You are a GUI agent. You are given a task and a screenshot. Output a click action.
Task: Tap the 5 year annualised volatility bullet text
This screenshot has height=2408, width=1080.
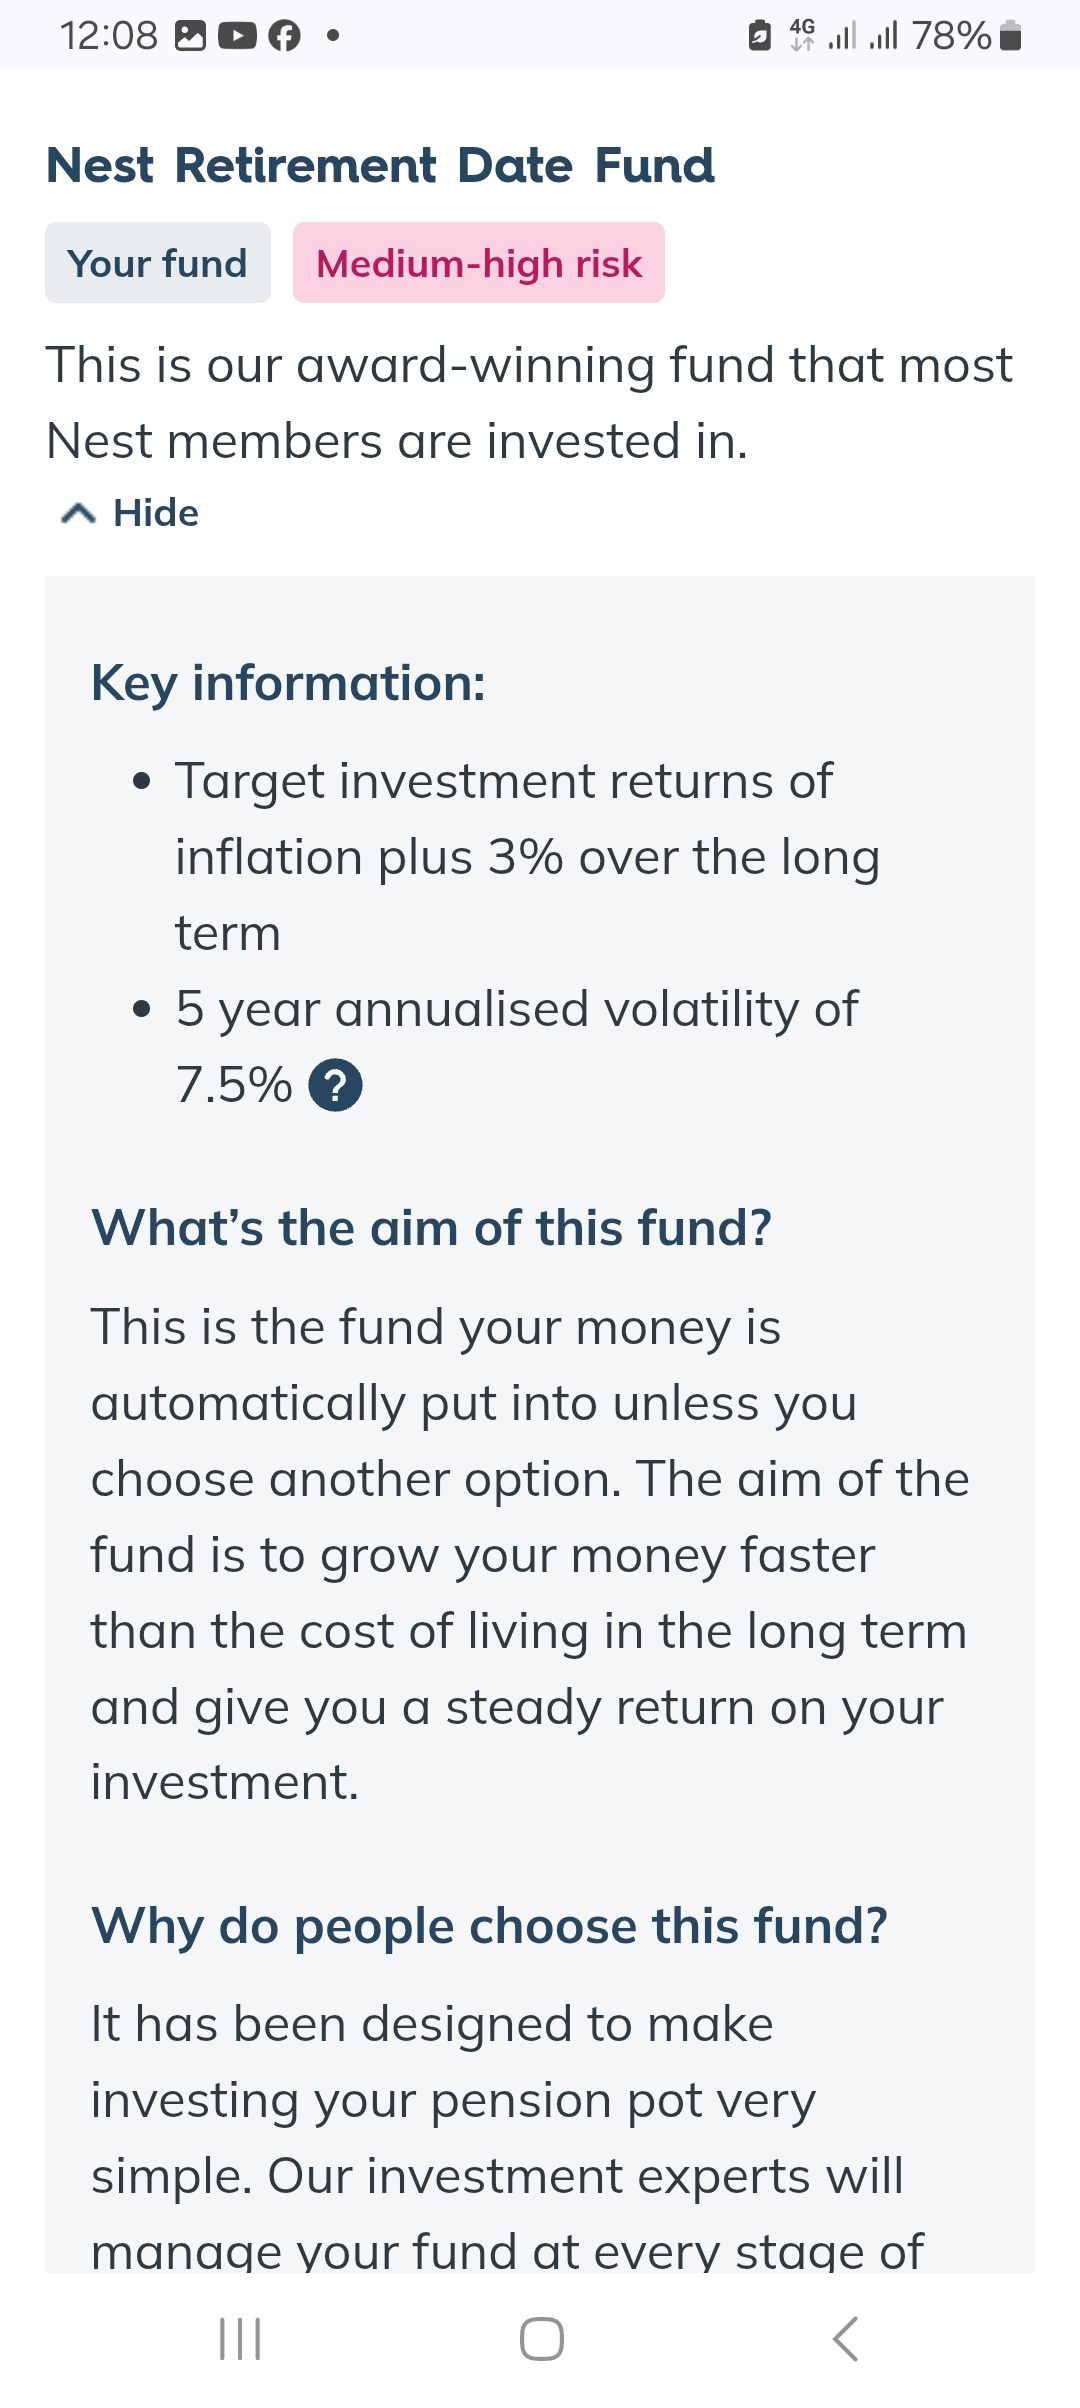(516, 1009)
